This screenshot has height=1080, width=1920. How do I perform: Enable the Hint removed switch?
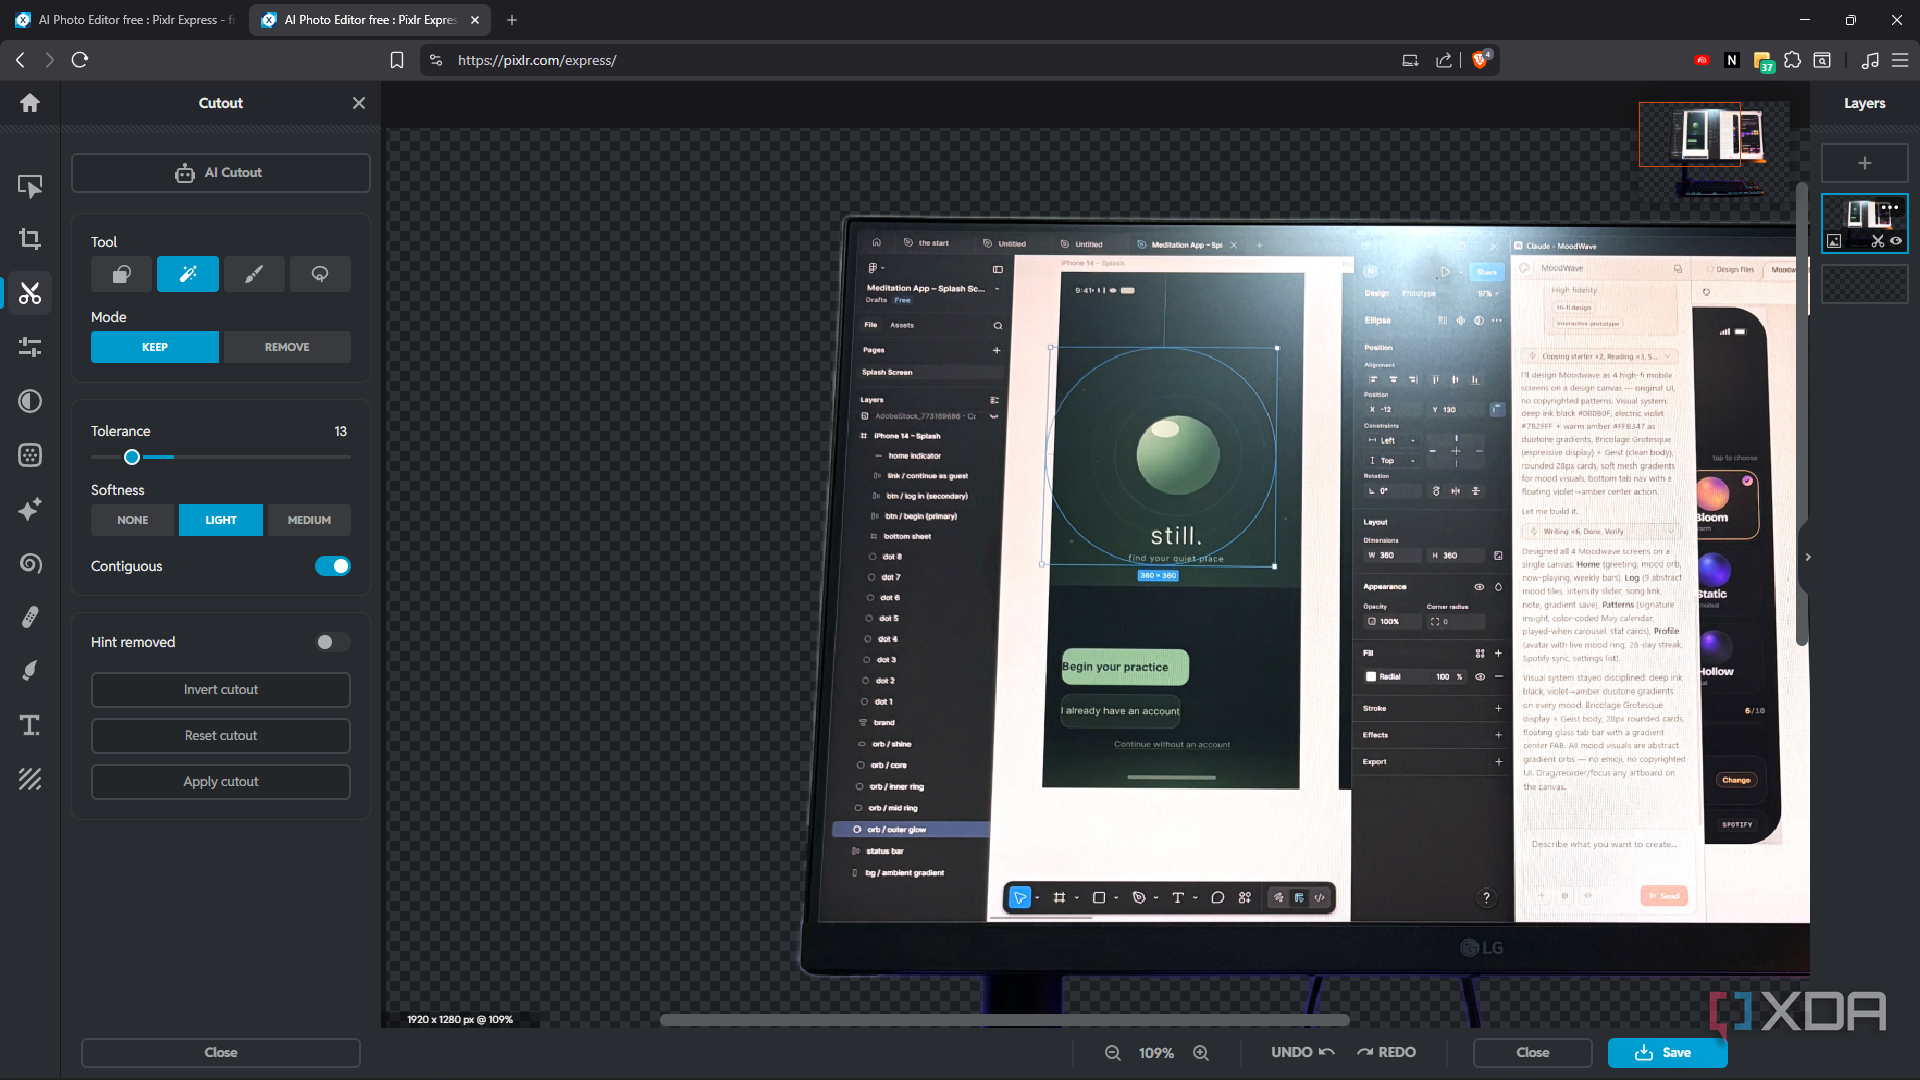click(333, 642)
